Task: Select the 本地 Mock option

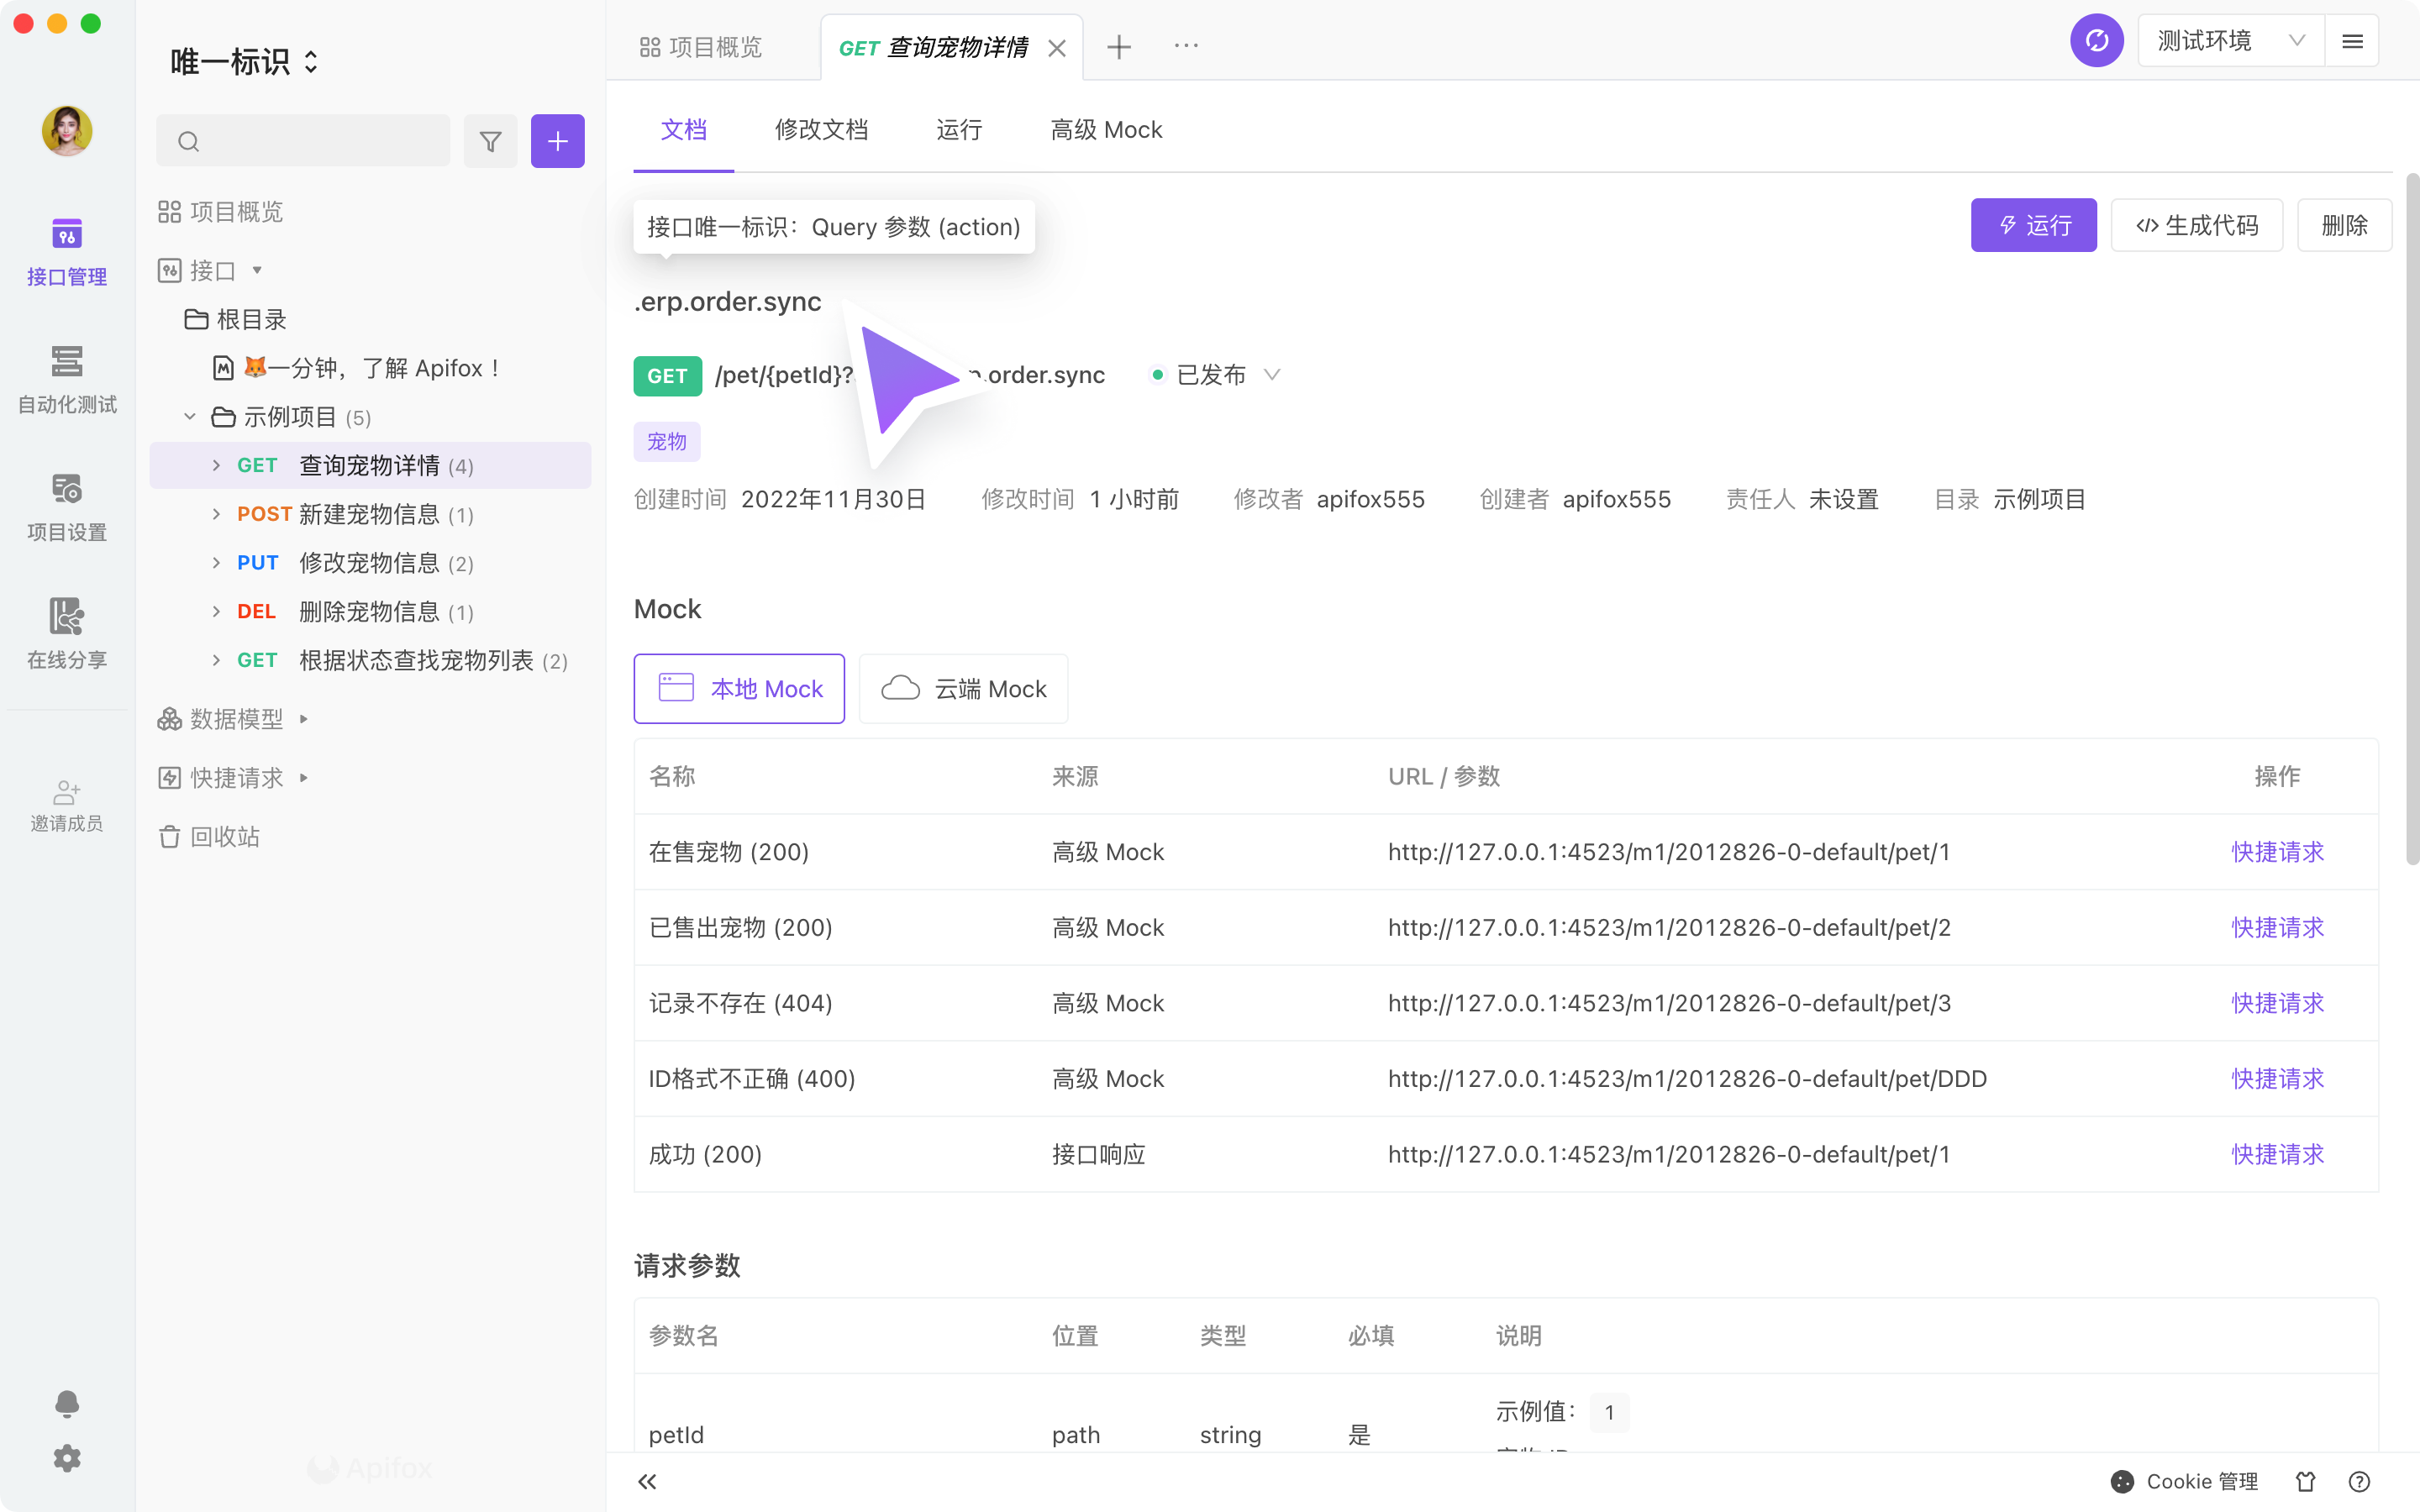Action: (739, 689)
